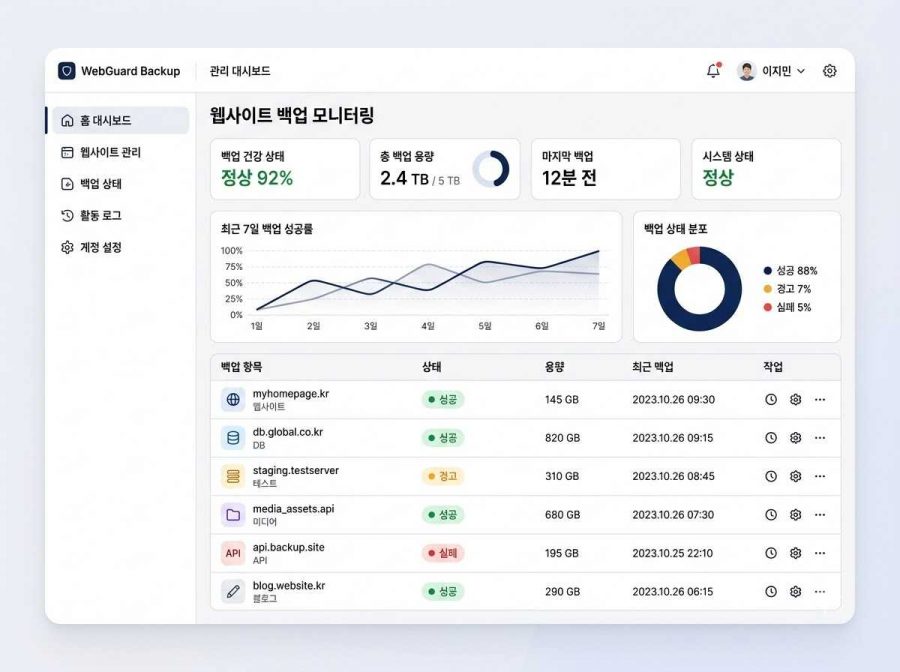Screen dimensions: 900x672
Task: Open more options for blog.website.kr
Action: pos(820,592)
